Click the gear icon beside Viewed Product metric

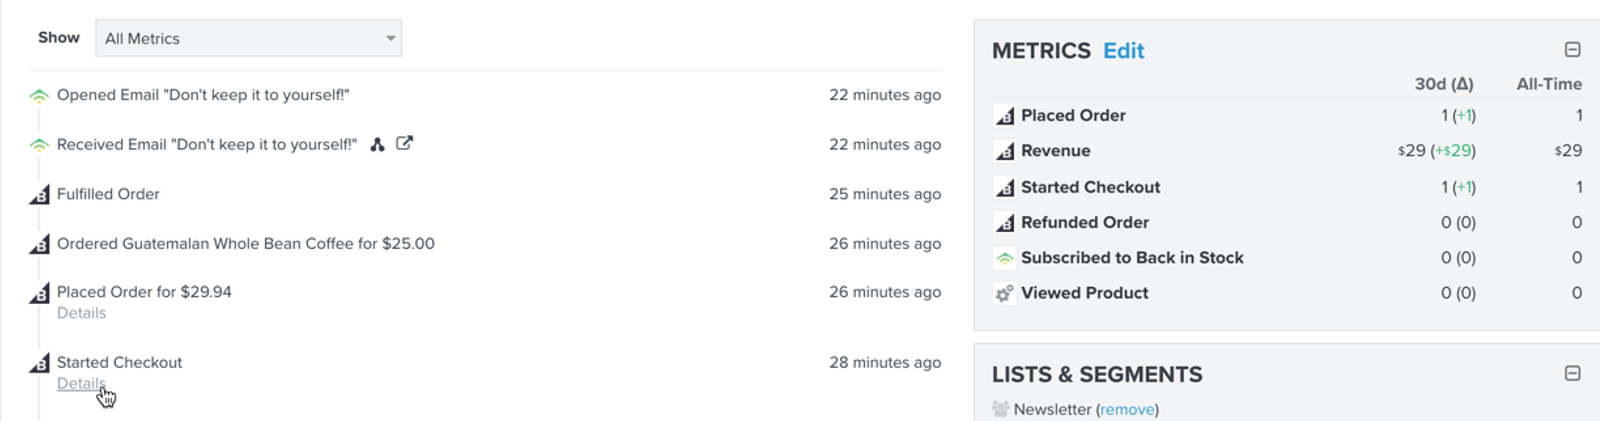coord(1004,293)
